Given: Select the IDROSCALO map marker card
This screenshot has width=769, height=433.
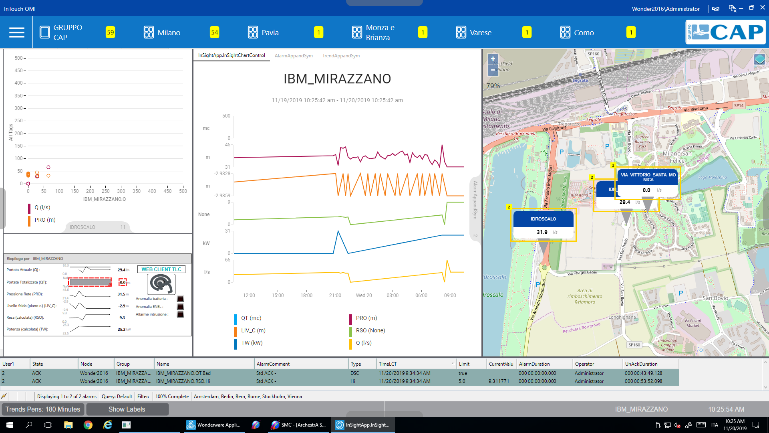Looking at the screenshot, I should pos(543,225).
